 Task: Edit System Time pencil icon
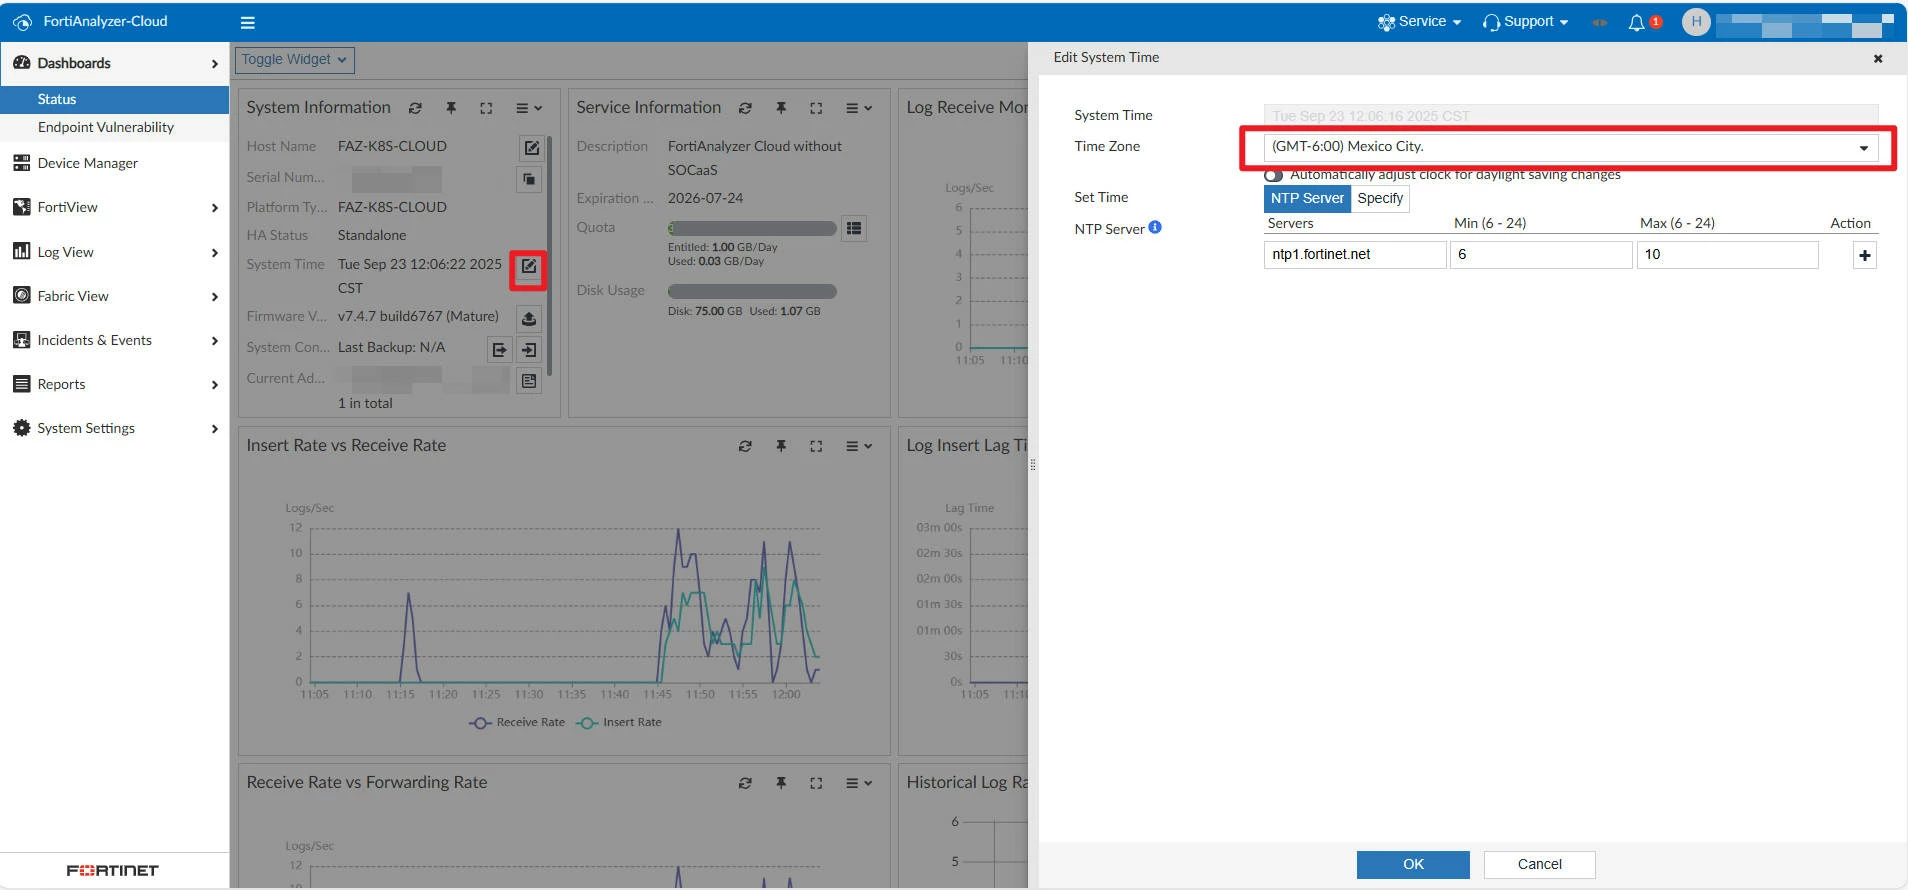(529, 267)
